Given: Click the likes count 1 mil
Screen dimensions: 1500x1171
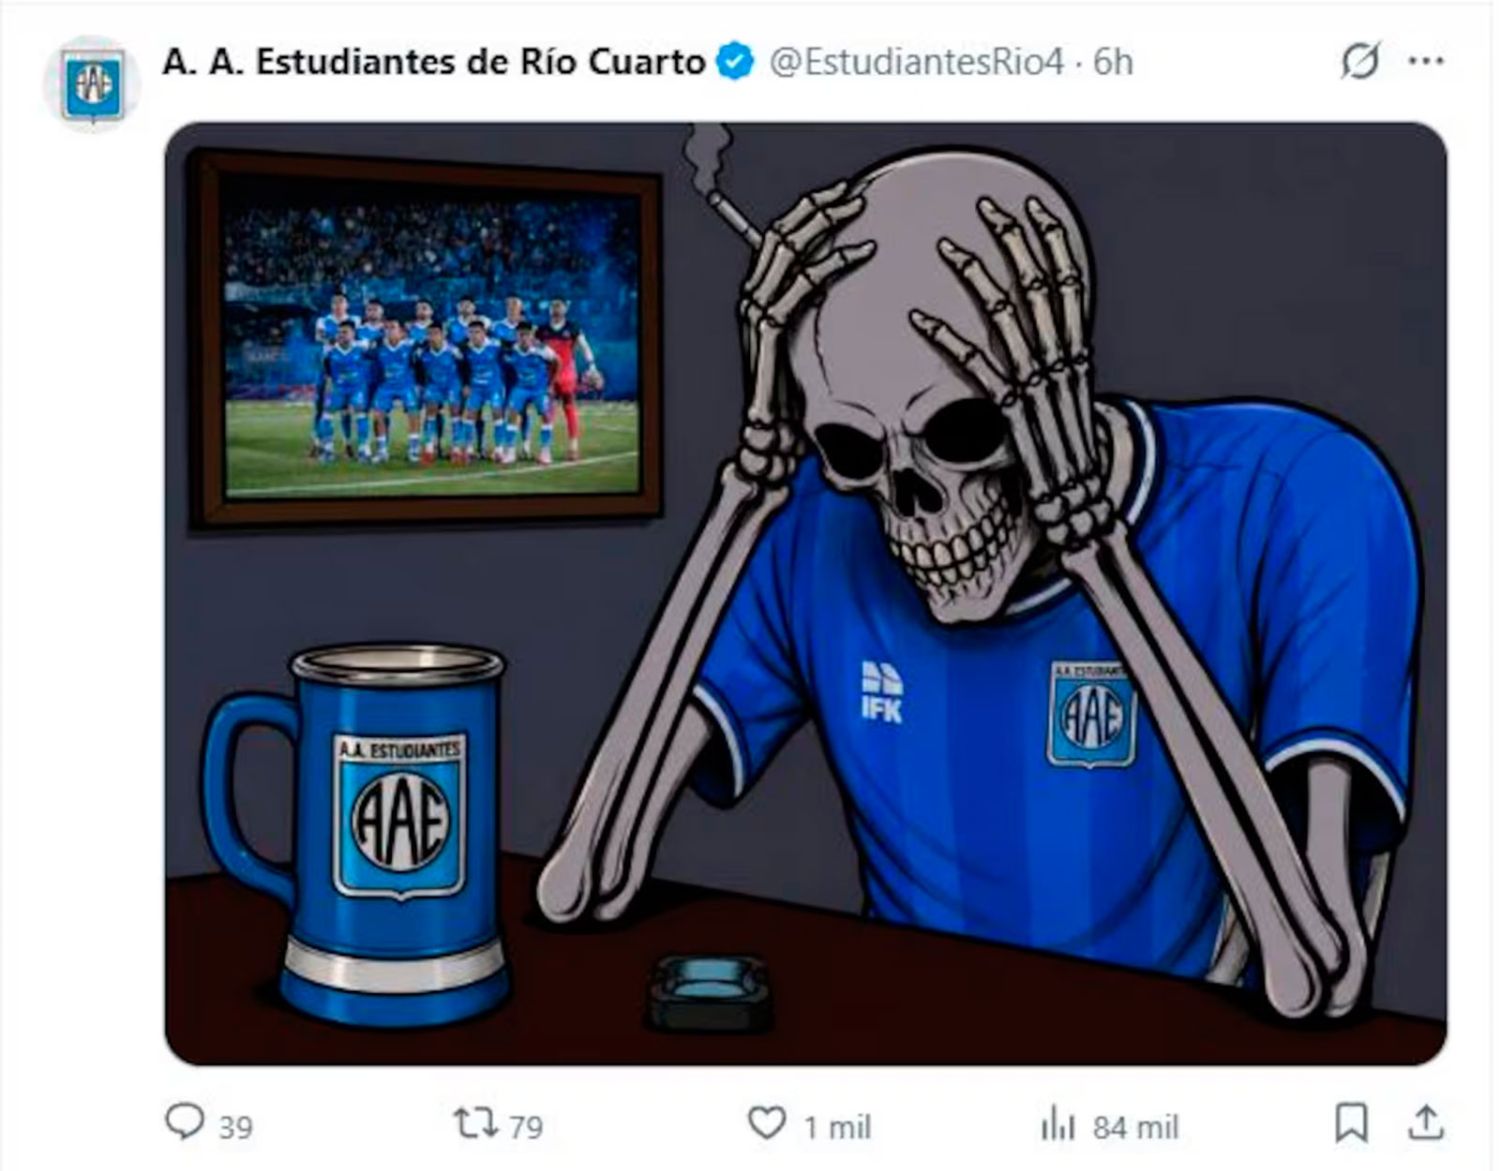Looking at the screenshot, I should tap(838, 1127).
